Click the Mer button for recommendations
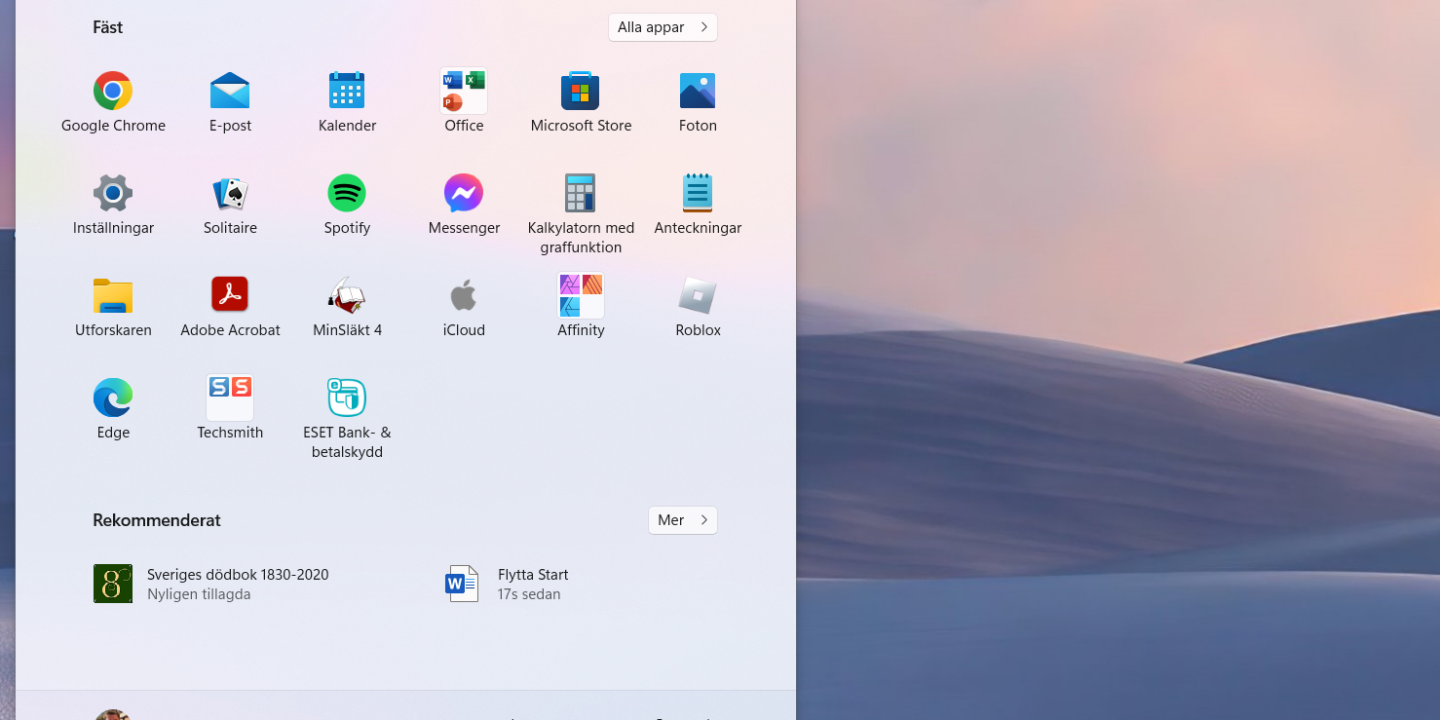This screenshot has width=1440, height=720. [683, 520]
